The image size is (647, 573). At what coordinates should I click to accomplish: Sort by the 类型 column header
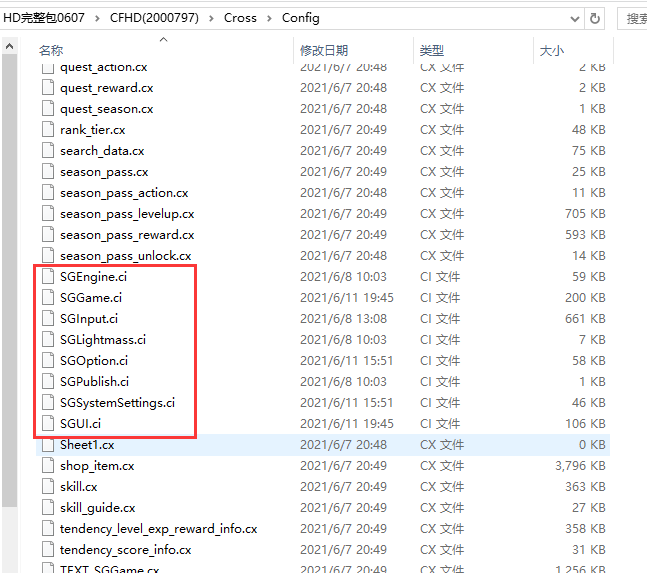click(432, 50)
